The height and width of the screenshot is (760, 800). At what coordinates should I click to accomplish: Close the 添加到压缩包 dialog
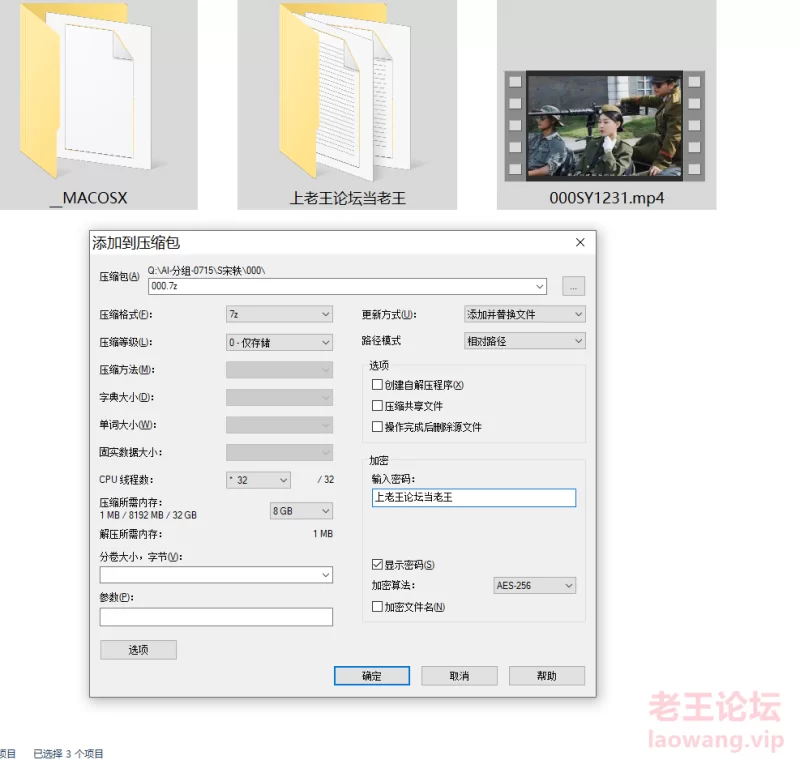[580, 242]
